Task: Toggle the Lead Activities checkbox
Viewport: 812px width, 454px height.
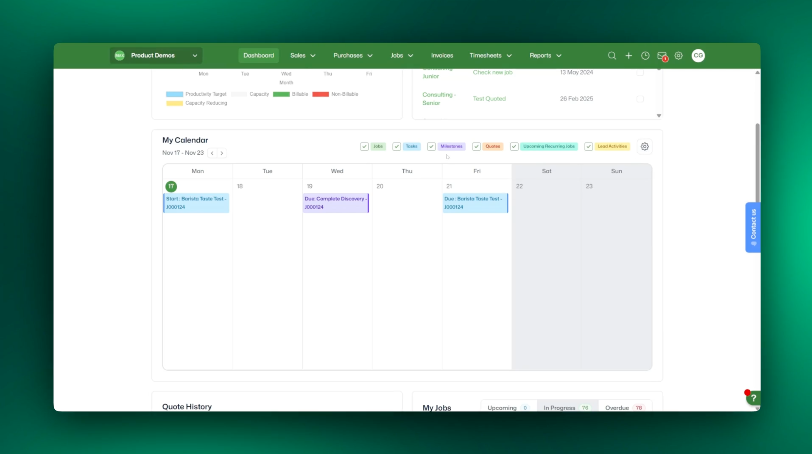Action: coord(589,146)
